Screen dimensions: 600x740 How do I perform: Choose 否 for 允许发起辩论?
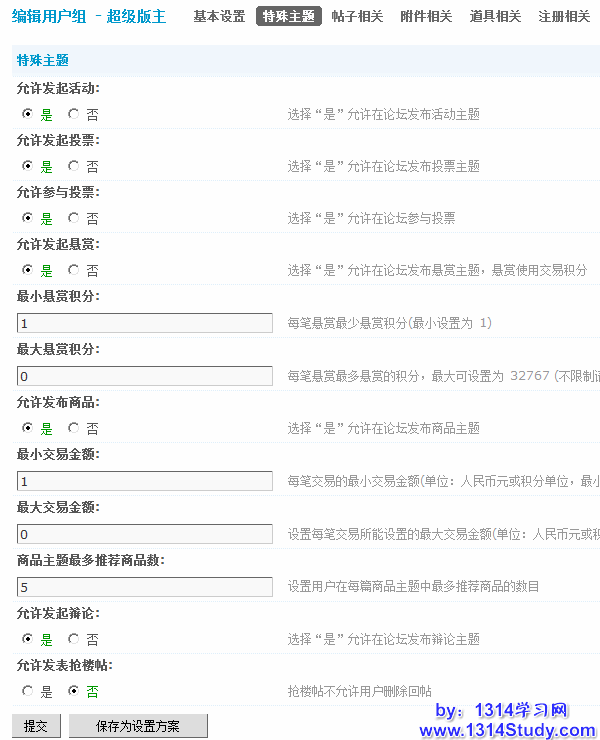click(x=74, y=638)
